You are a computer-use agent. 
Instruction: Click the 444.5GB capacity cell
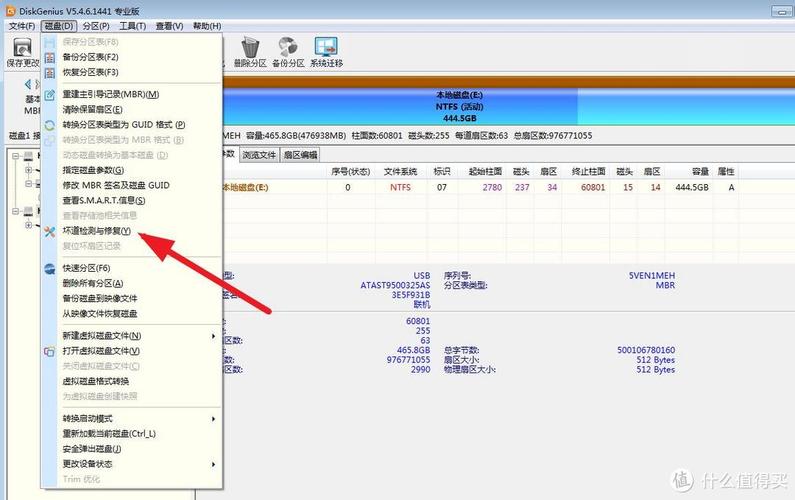click(692, 188)
